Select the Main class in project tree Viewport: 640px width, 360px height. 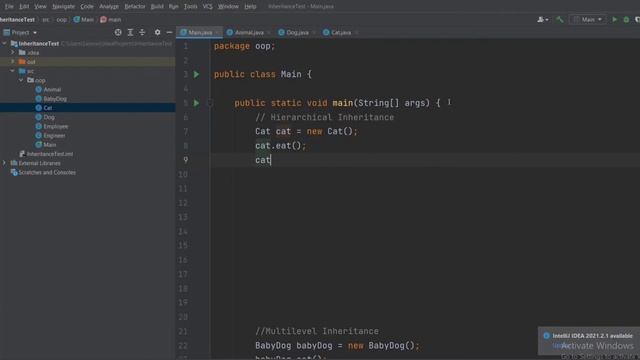click(50, 145)
